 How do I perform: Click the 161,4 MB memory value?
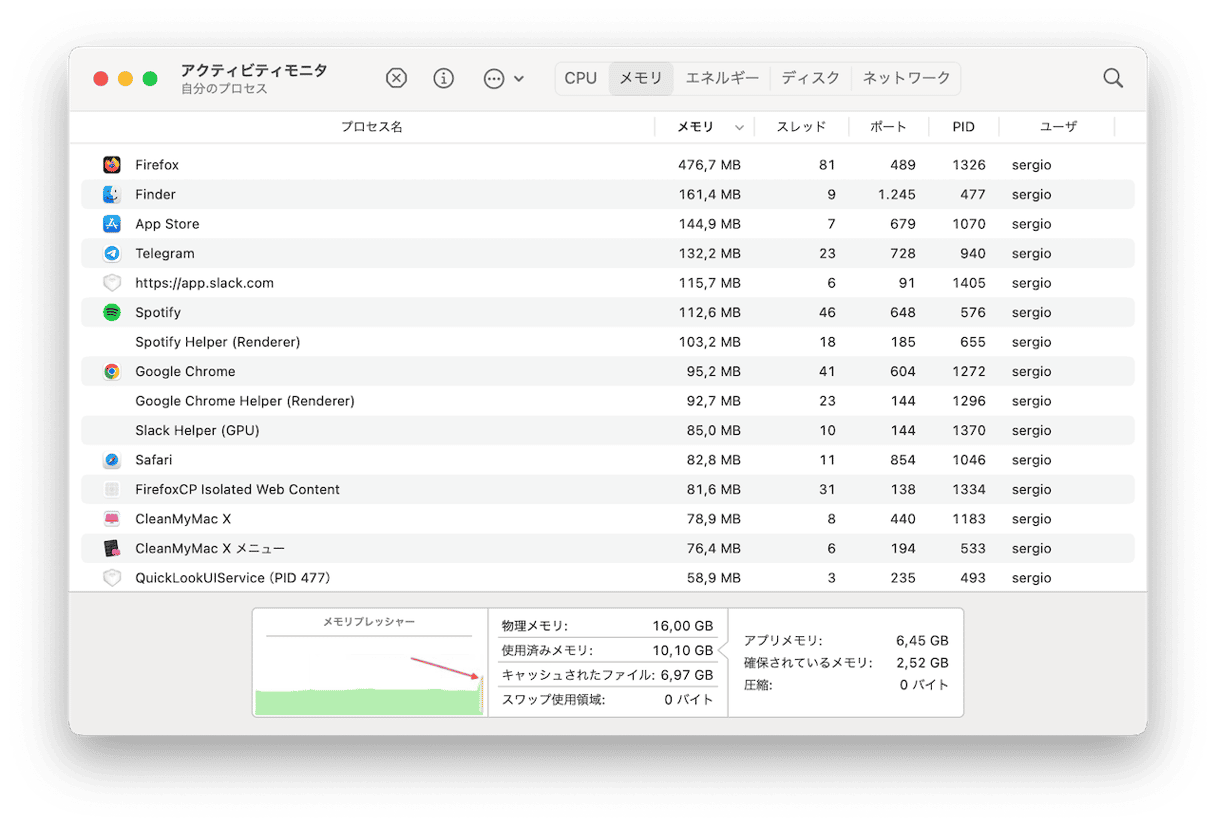710,194
